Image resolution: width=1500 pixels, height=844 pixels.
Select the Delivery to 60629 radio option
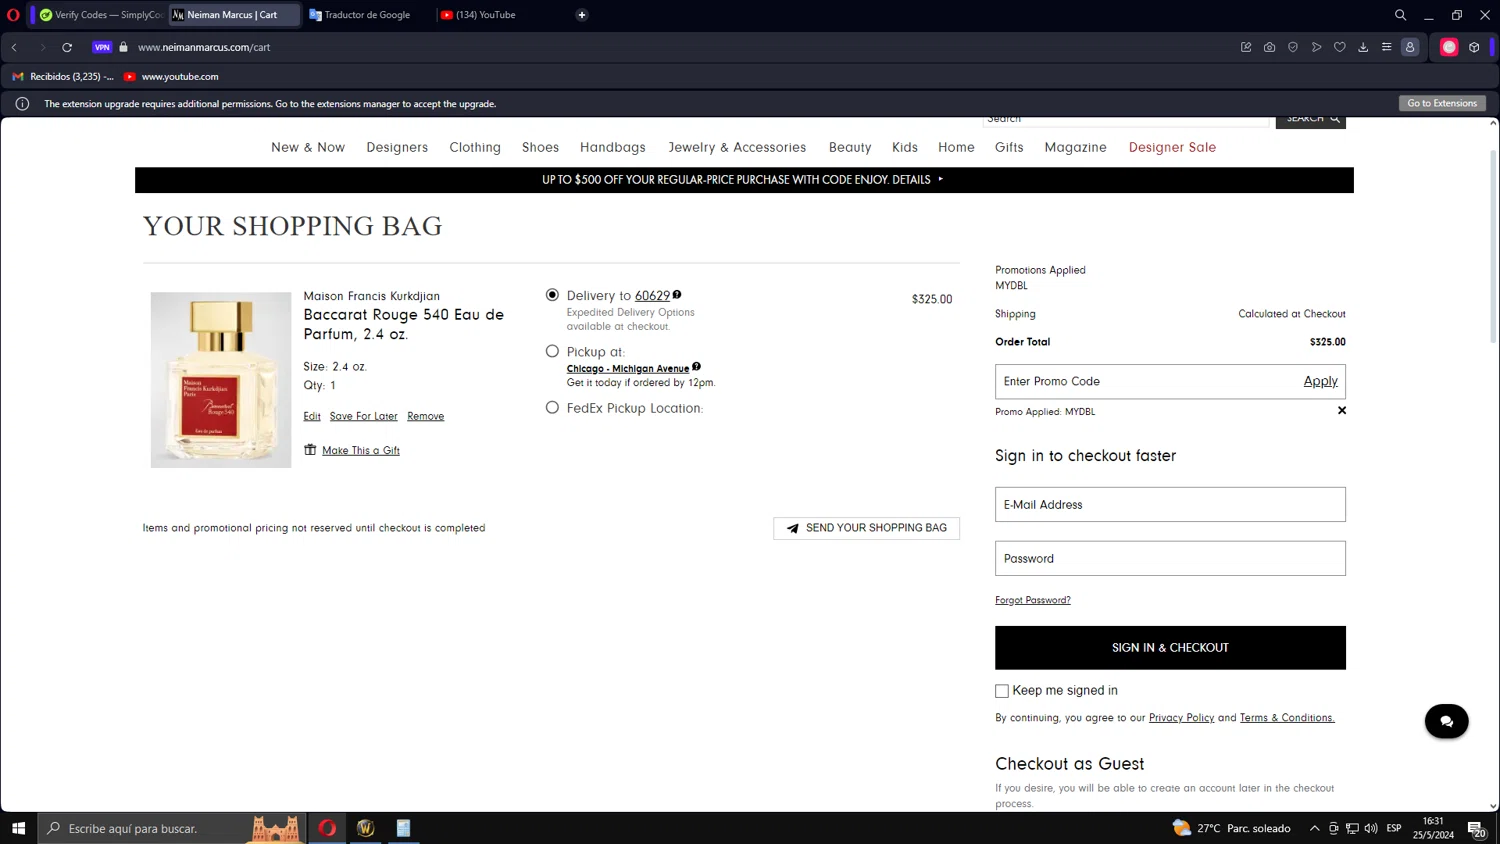[x=552, y=295]
